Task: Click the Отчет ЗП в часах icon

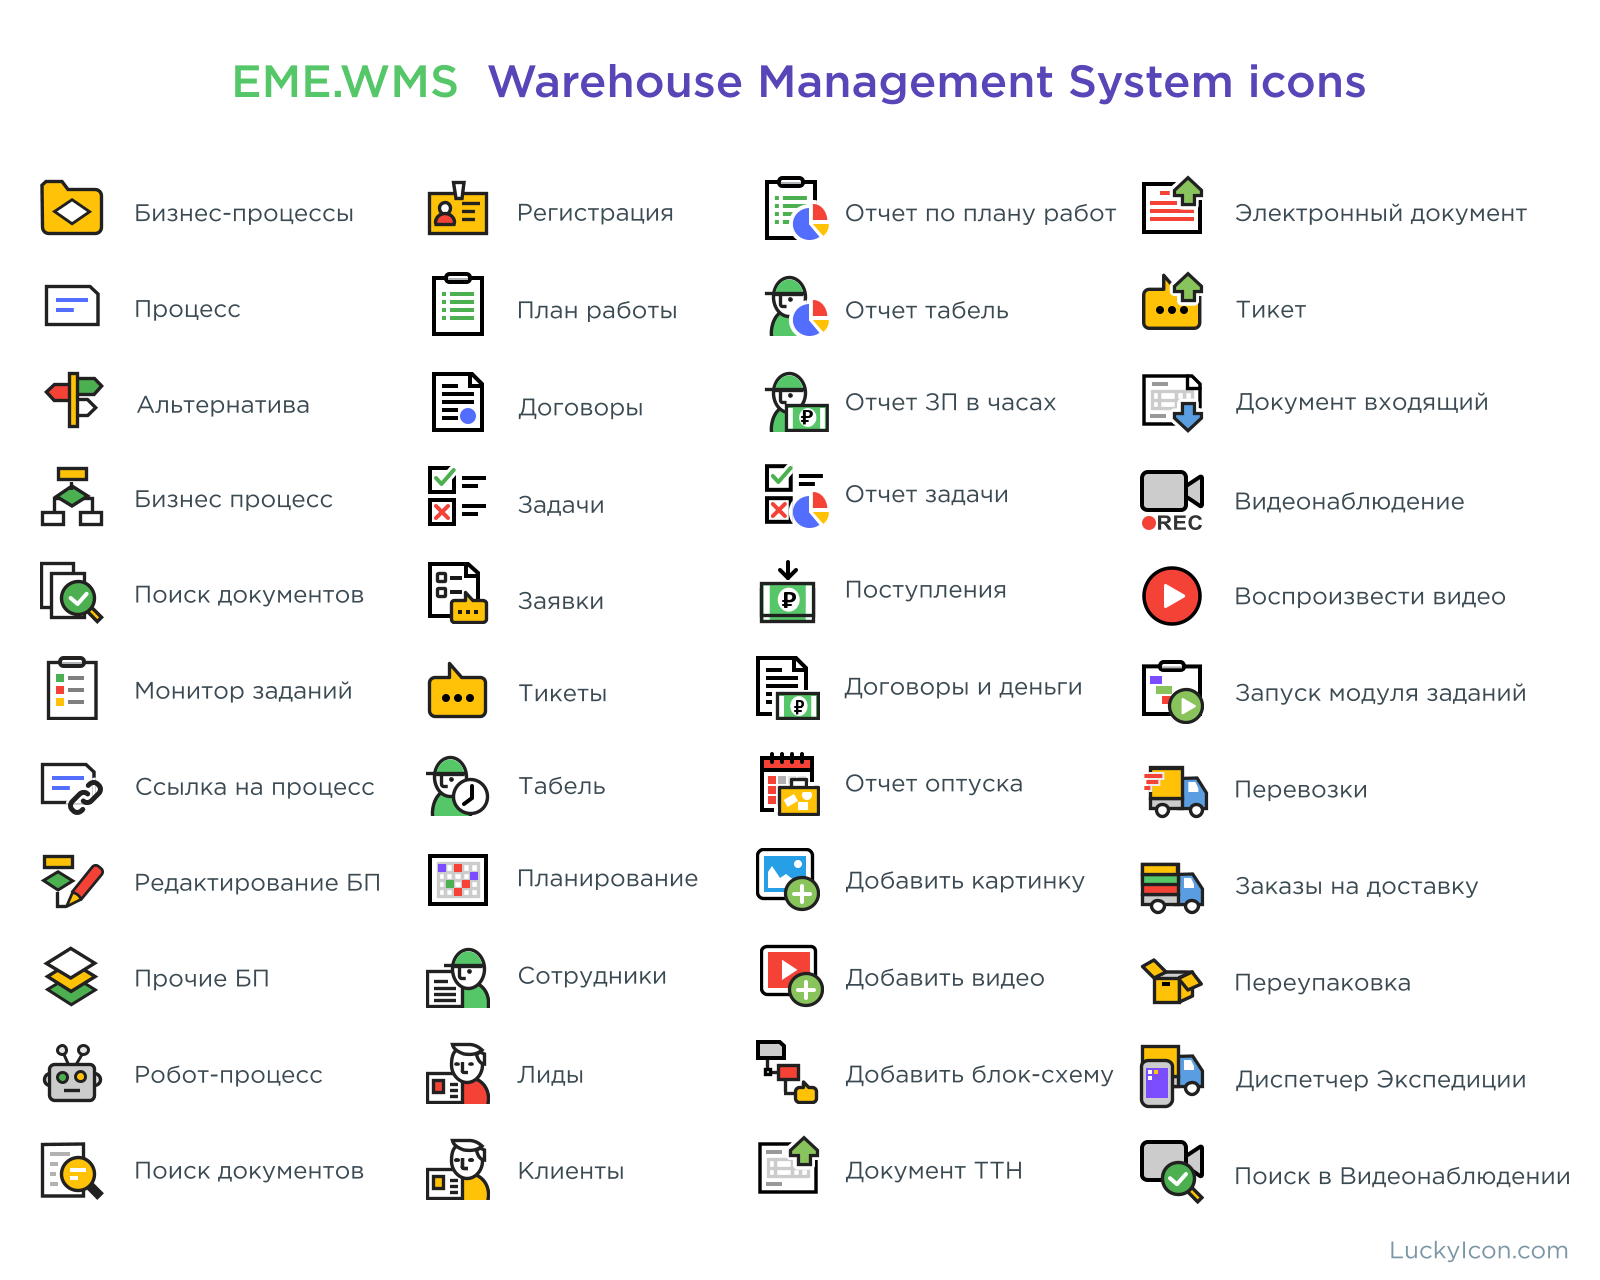Action: click(797, 402)
